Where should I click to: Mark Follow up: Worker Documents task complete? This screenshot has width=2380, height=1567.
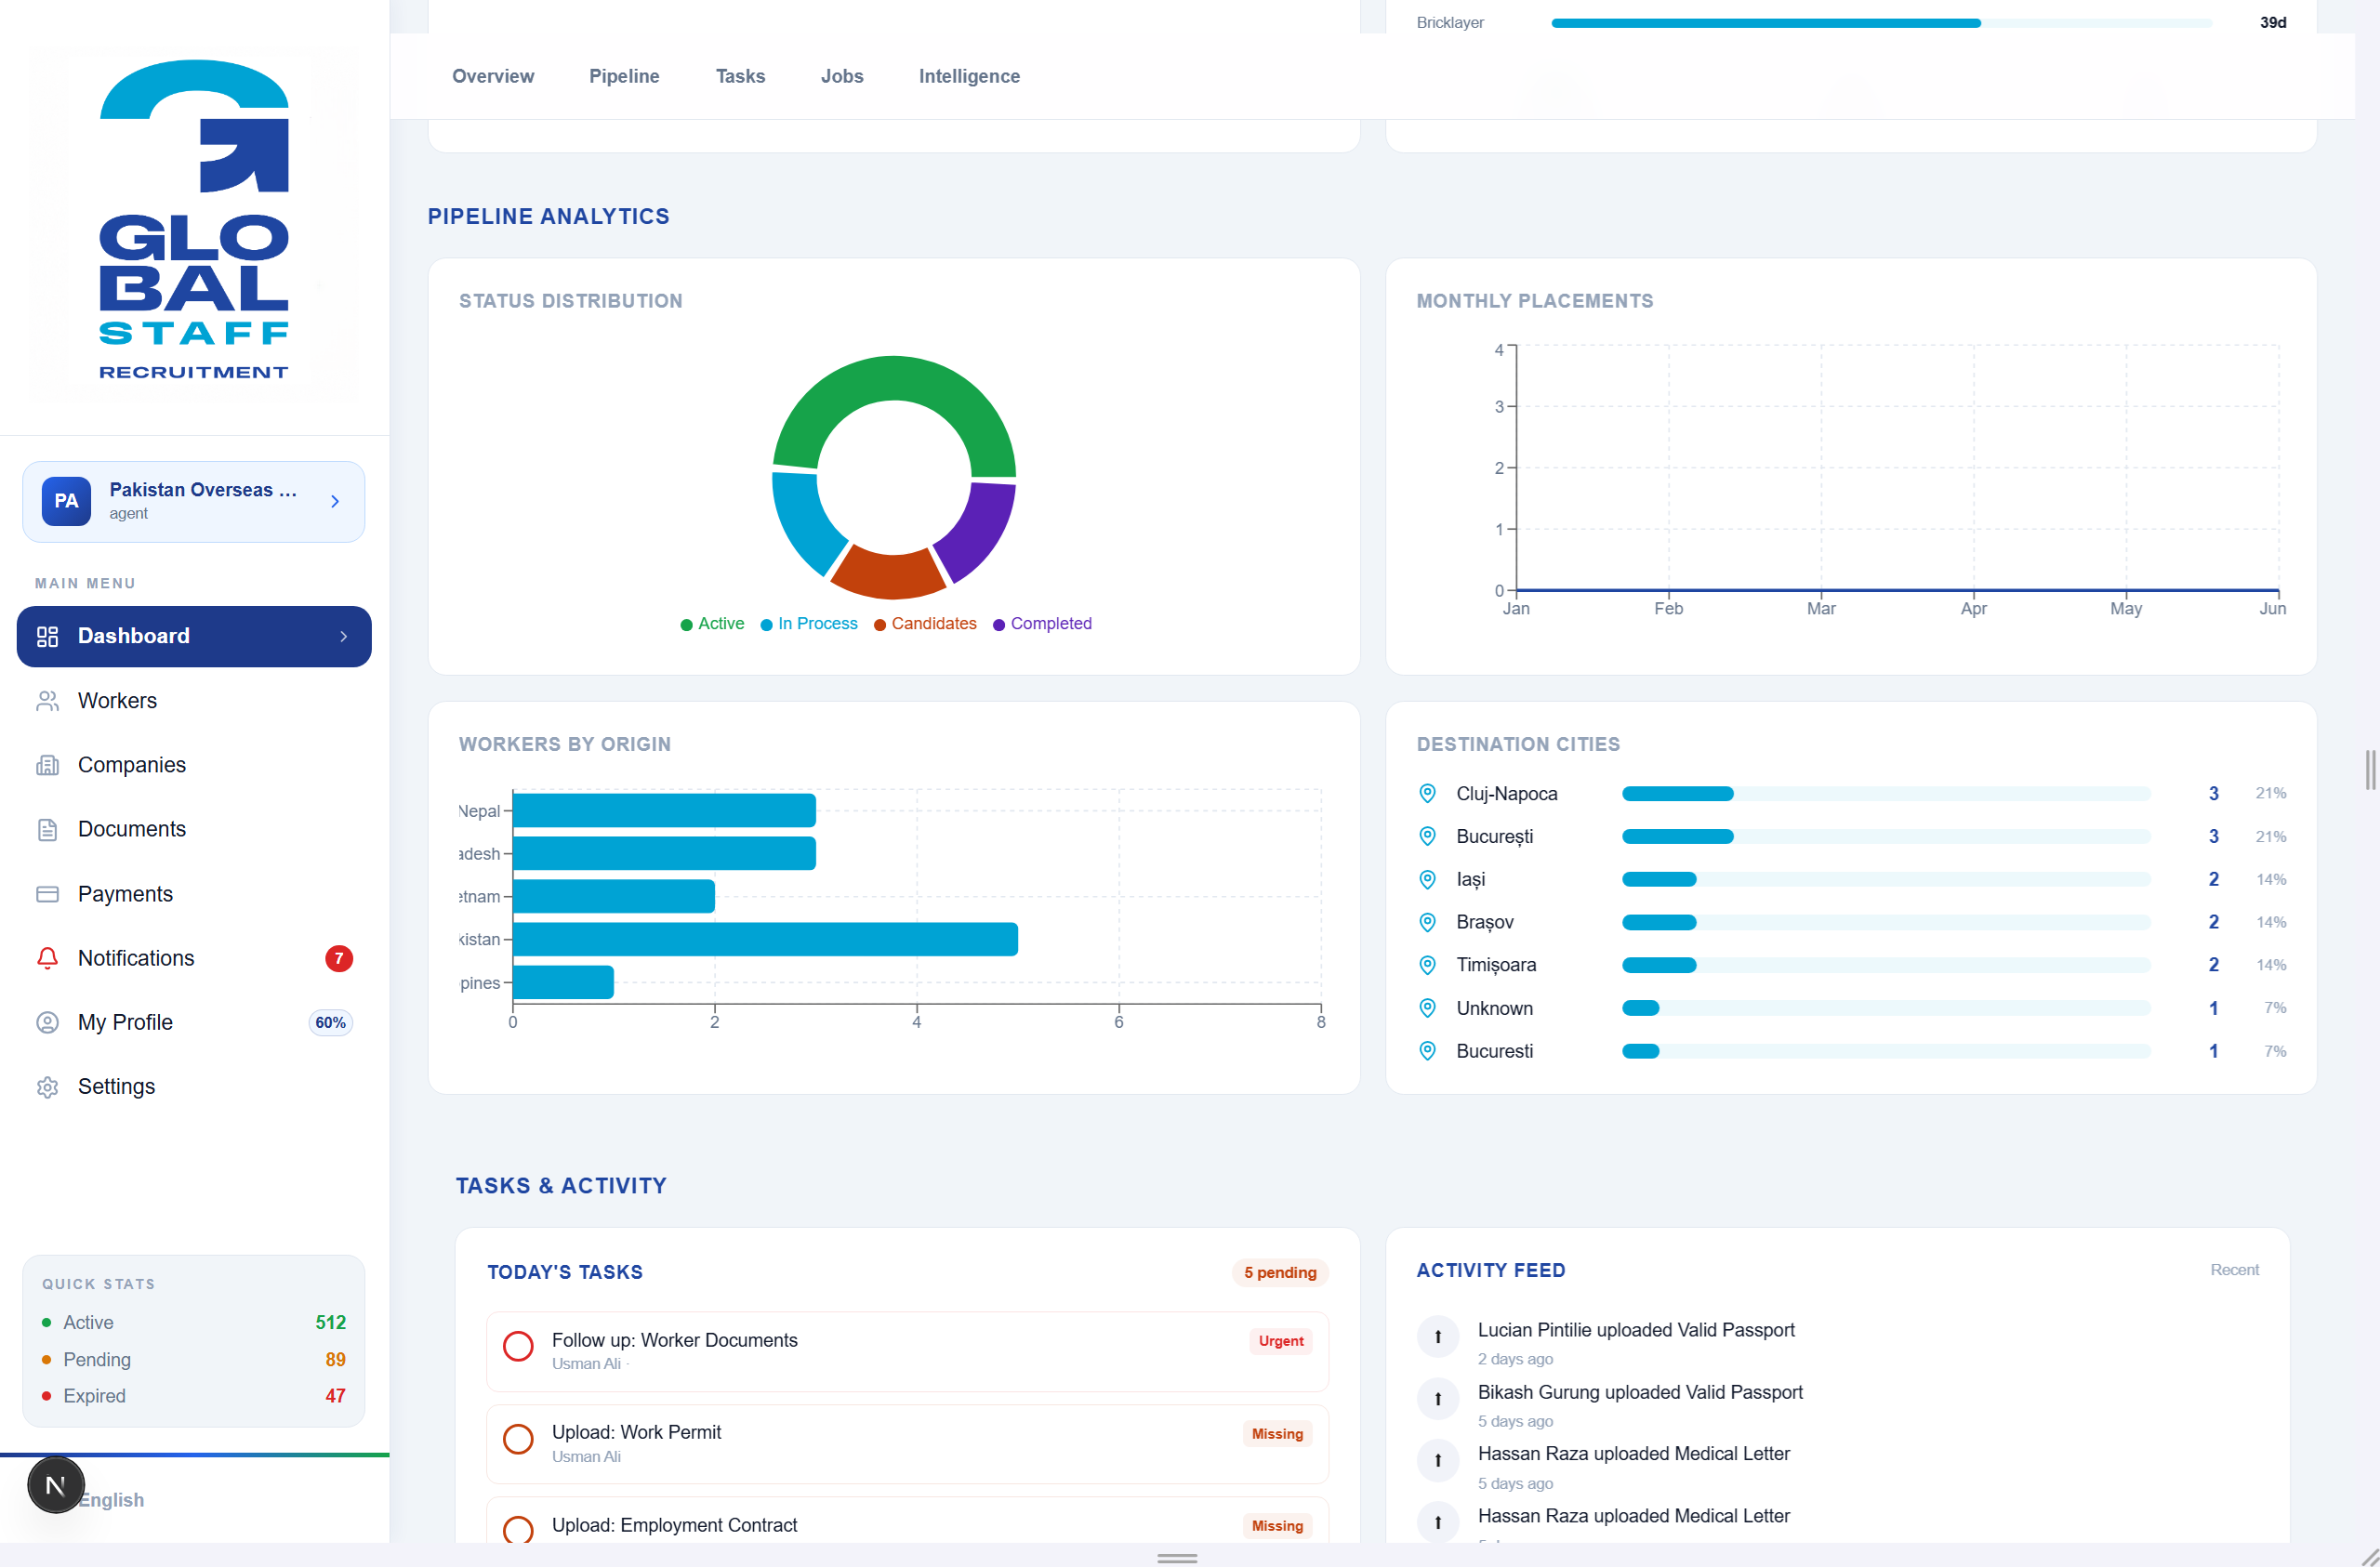tap(518, 1346)
